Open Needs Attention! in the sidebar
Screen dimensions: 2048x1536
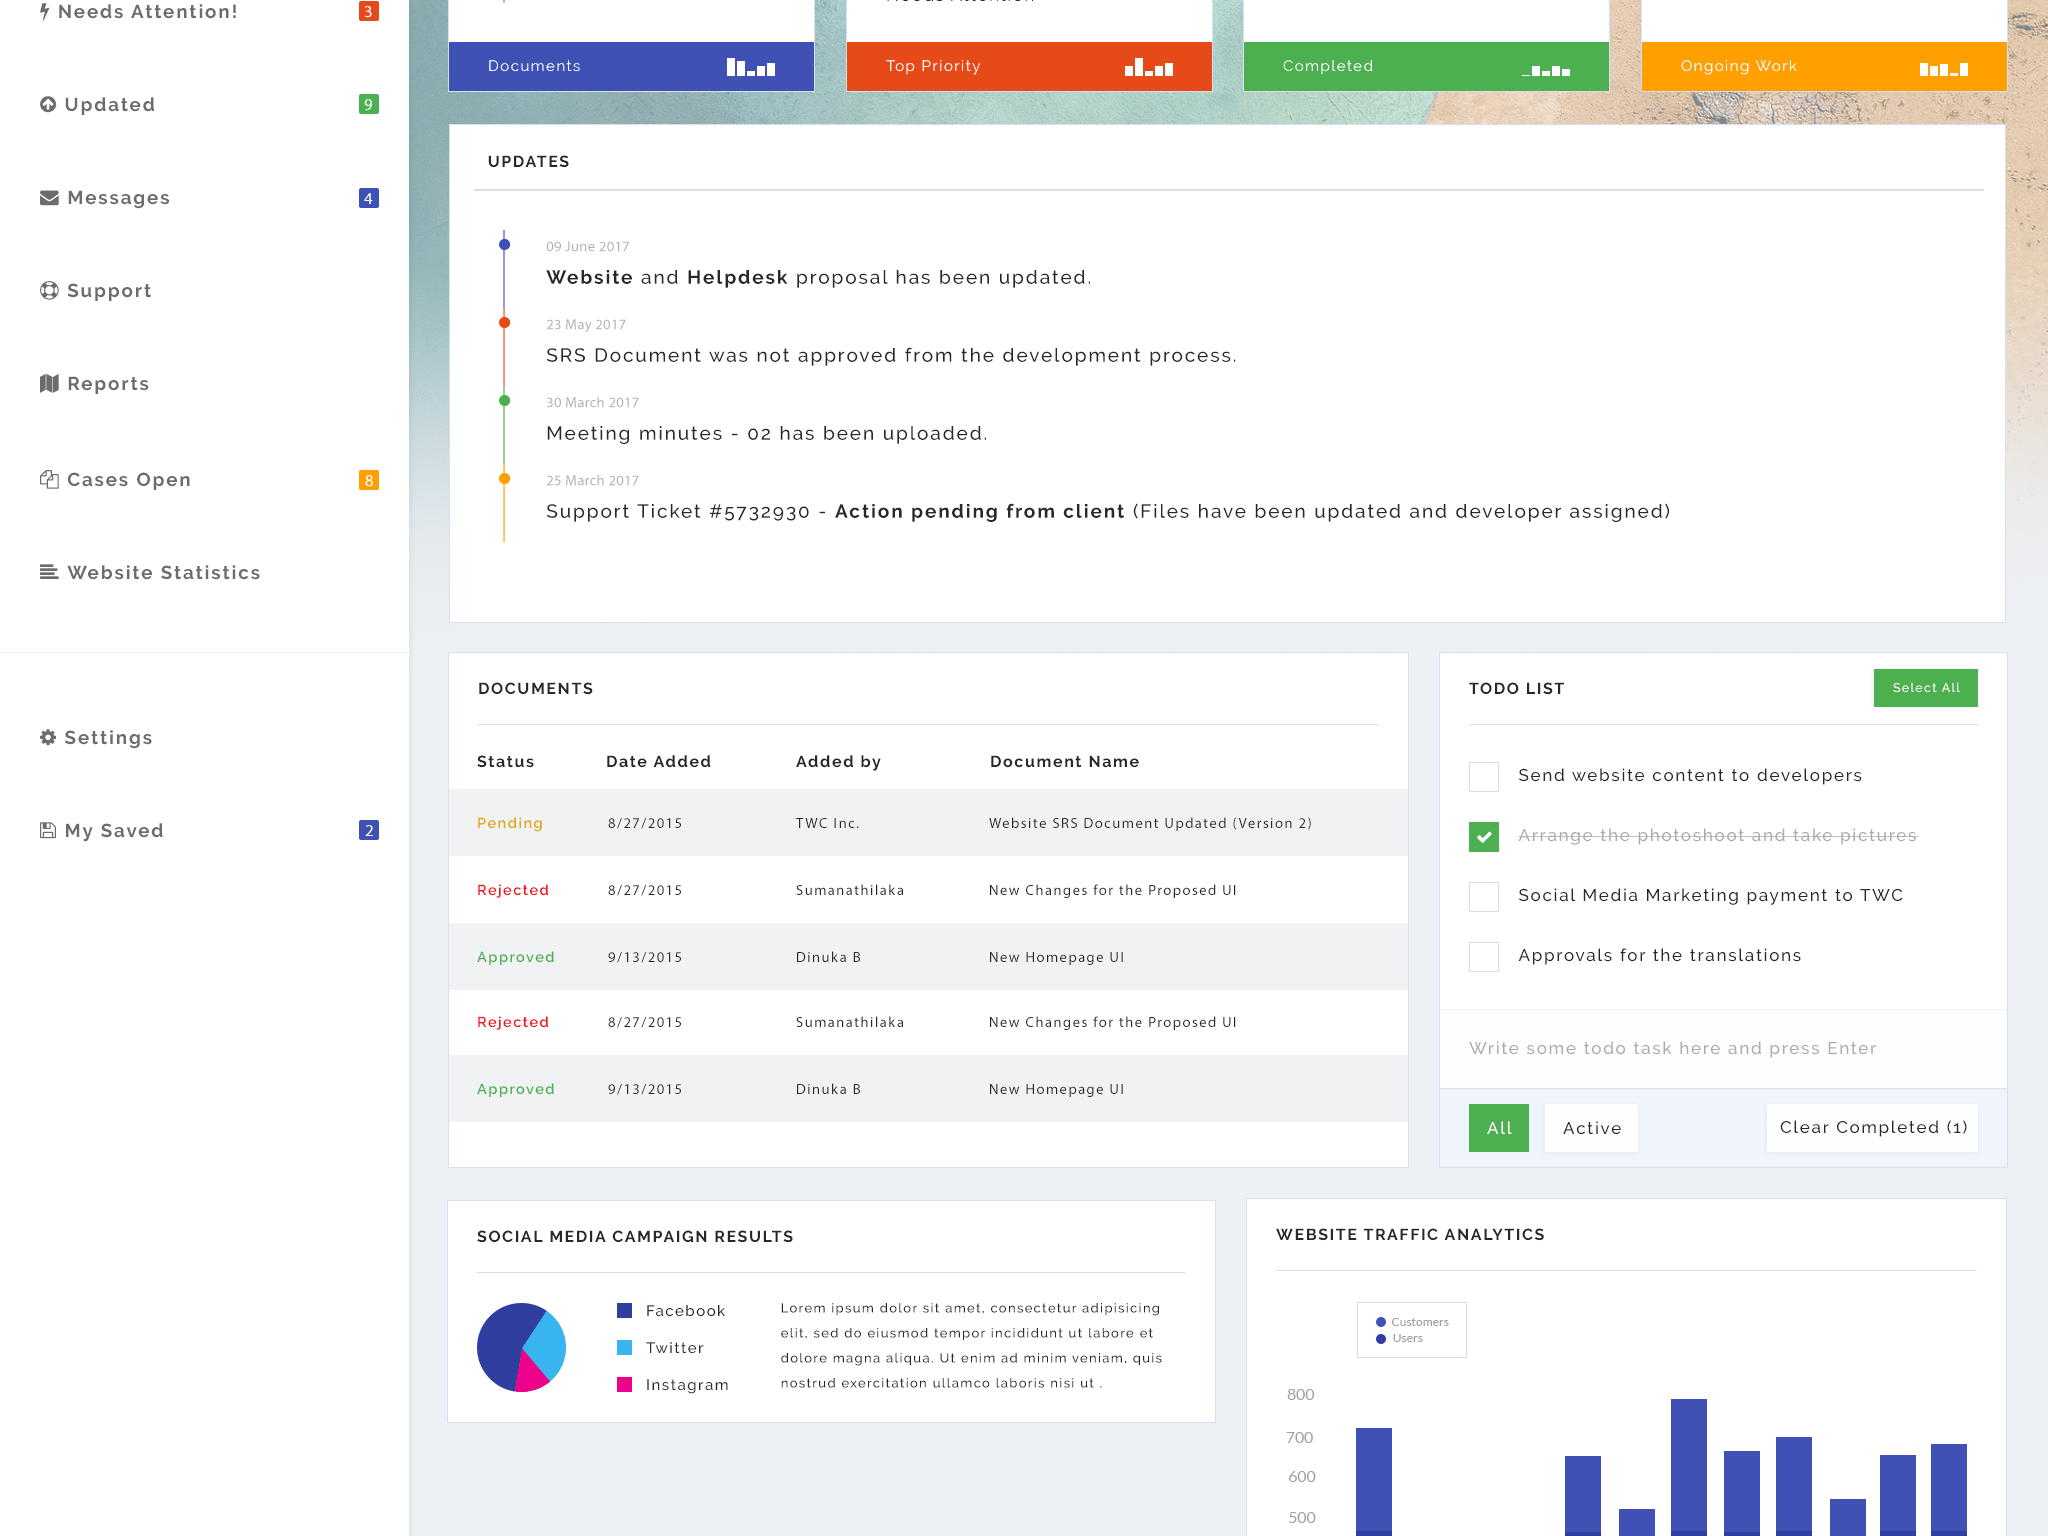tap(148, 12)
